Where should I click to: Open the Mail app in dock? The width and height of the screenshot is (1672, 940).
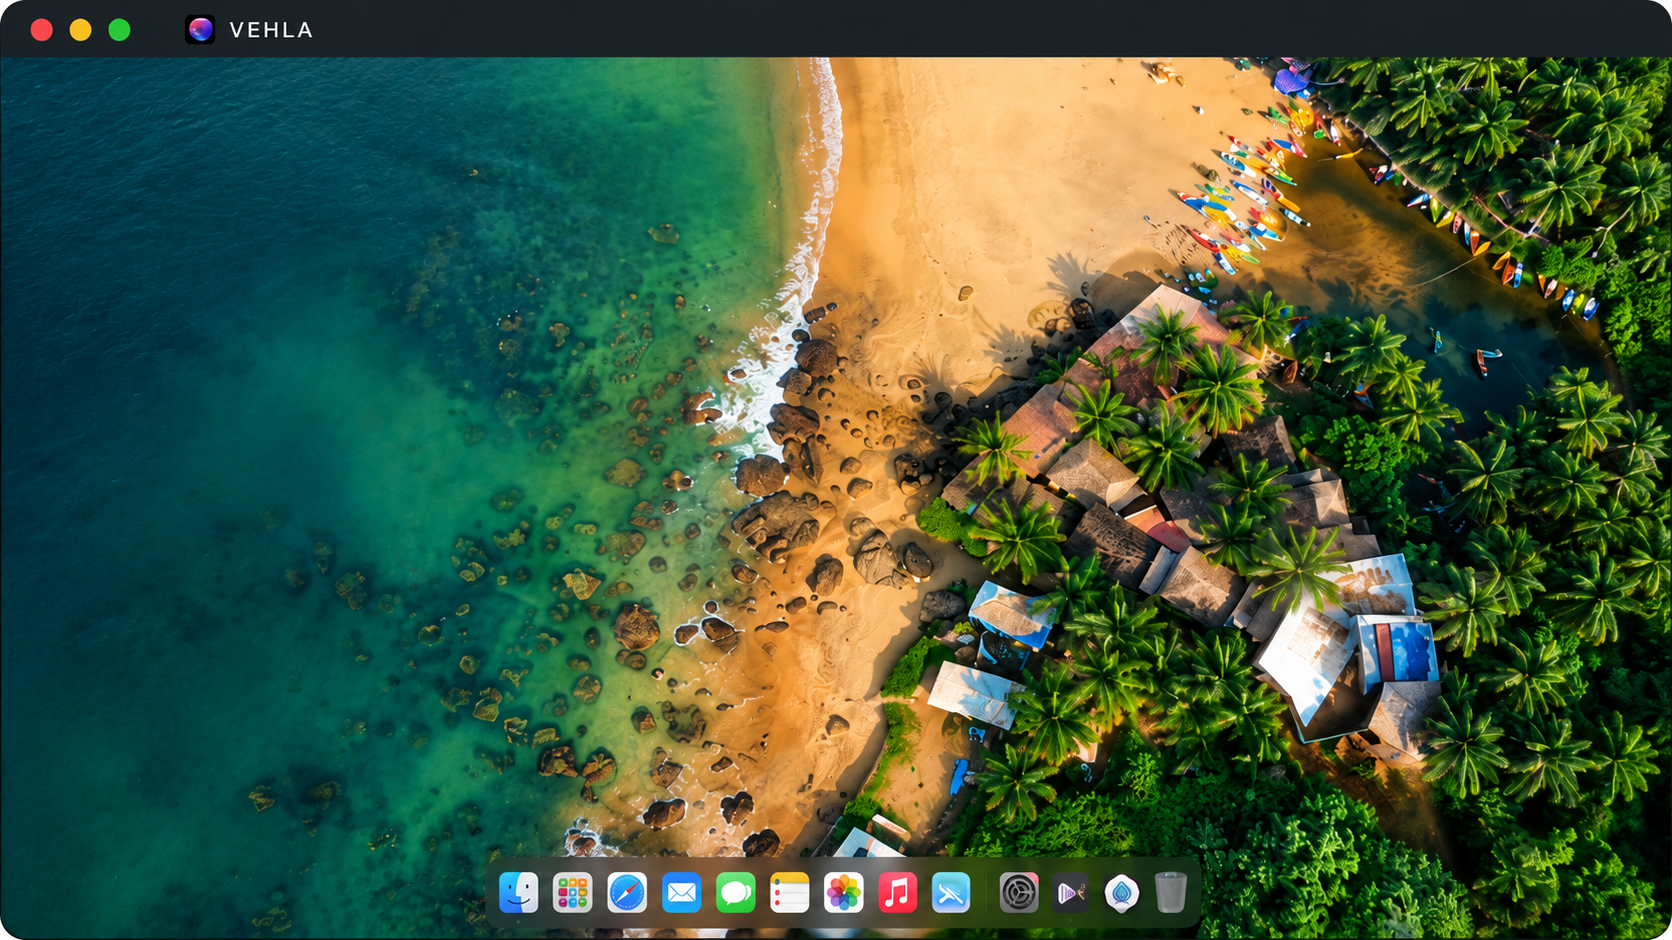pyautogui.click(x=681, y=892)
